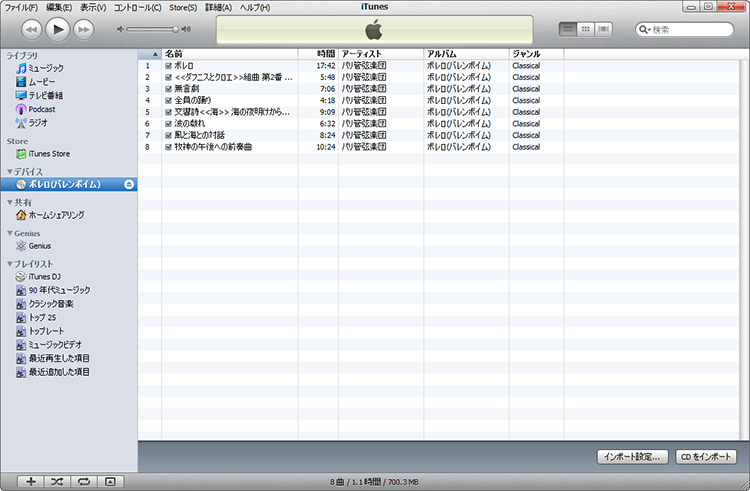Toggle shuffle playback button
750x491 pixels.
coord(57,481)
